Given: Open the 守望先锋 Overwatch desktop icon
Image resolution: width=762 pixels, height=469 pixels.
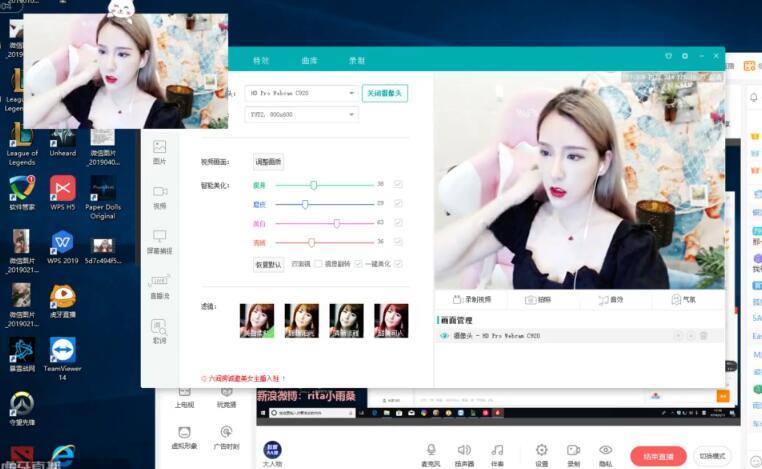Looking at the screenshot, I should tap(22, 408).
